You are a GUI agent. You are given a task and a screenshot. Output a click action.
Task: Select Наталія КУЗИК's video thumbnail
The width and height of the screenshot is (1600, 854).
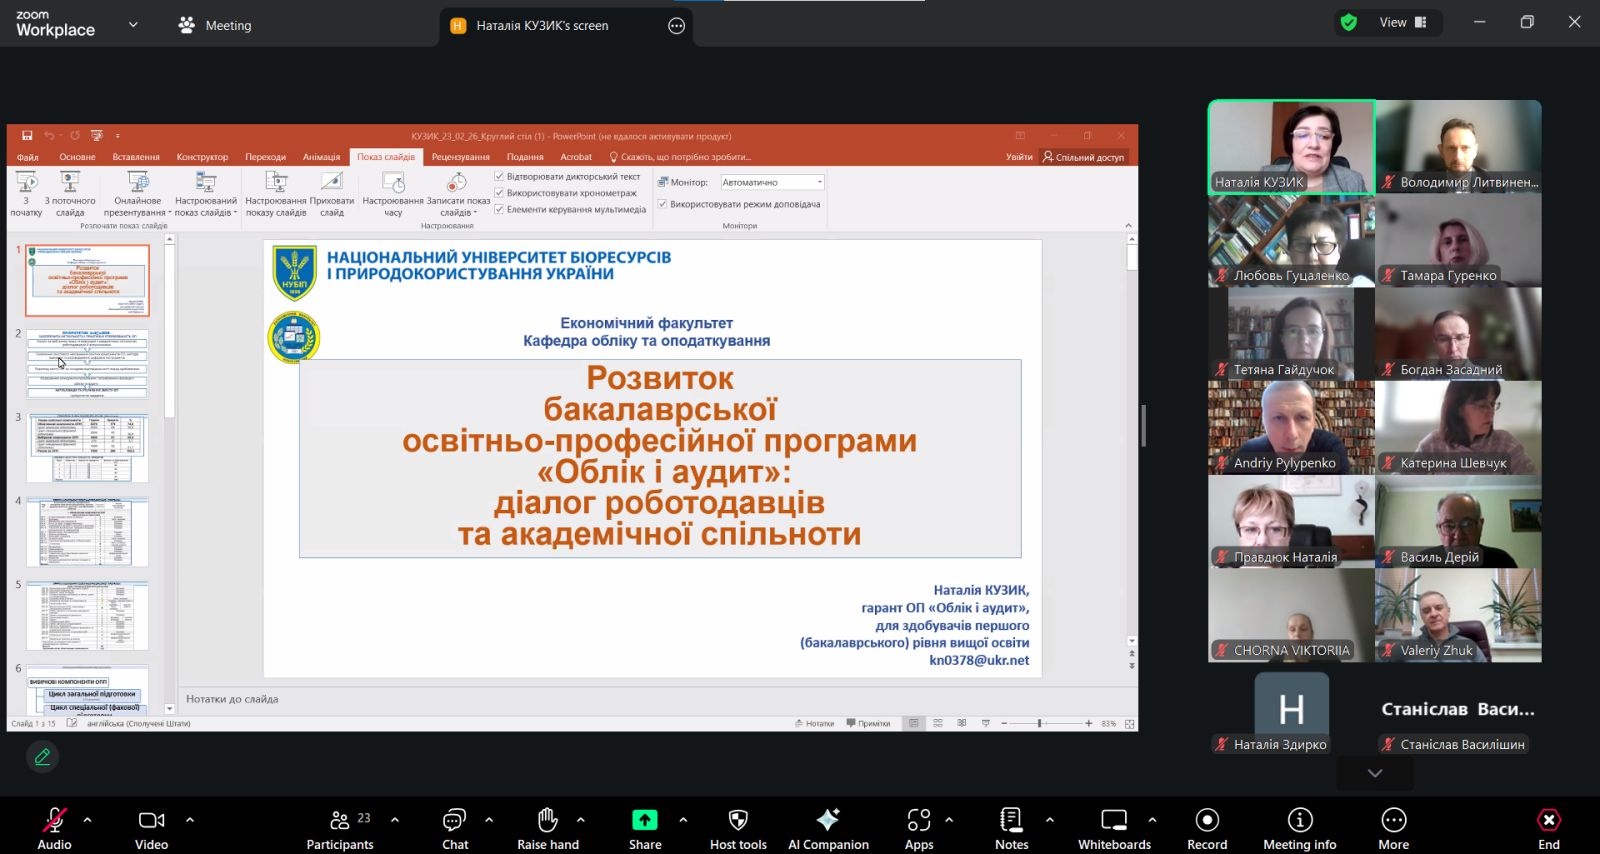coord(1291,146)
